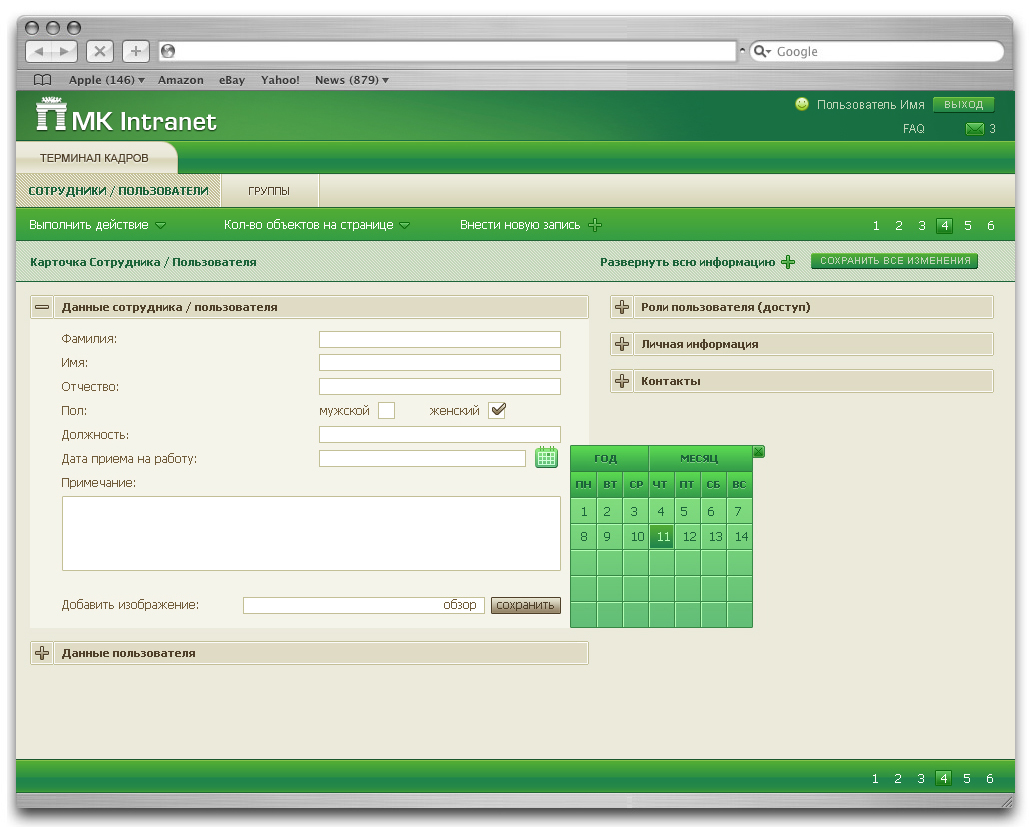This screenshot has width=1029, height=827.
Task: Click the Фамилия input field
Action: [440, 339]
